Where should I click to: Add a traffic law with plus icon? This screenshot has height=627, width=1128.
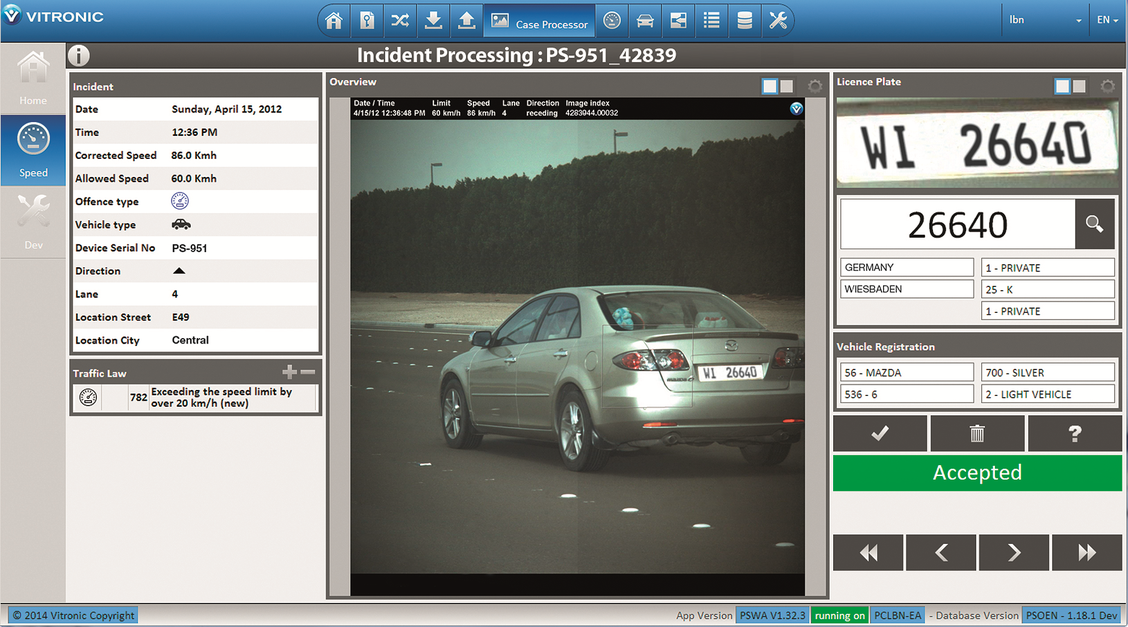coord(289,372)
